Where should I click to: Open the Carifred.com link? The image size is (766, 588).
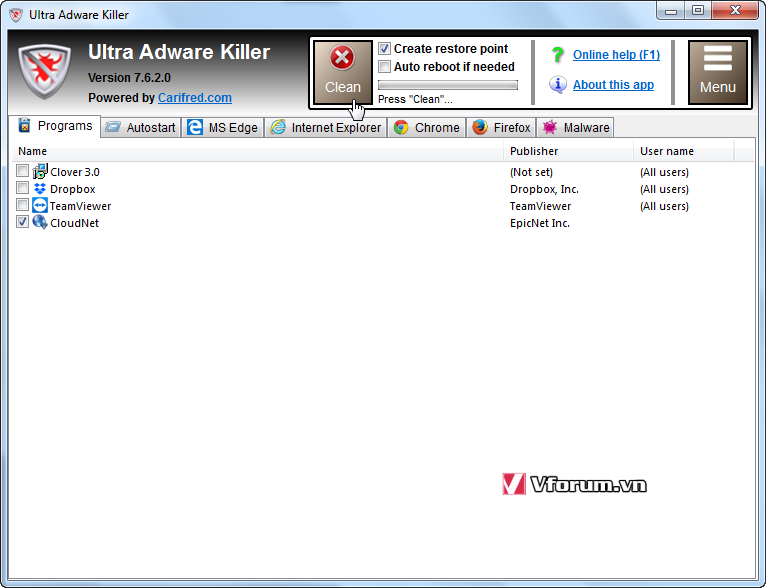pyautogui.click(x=194, y=98)
